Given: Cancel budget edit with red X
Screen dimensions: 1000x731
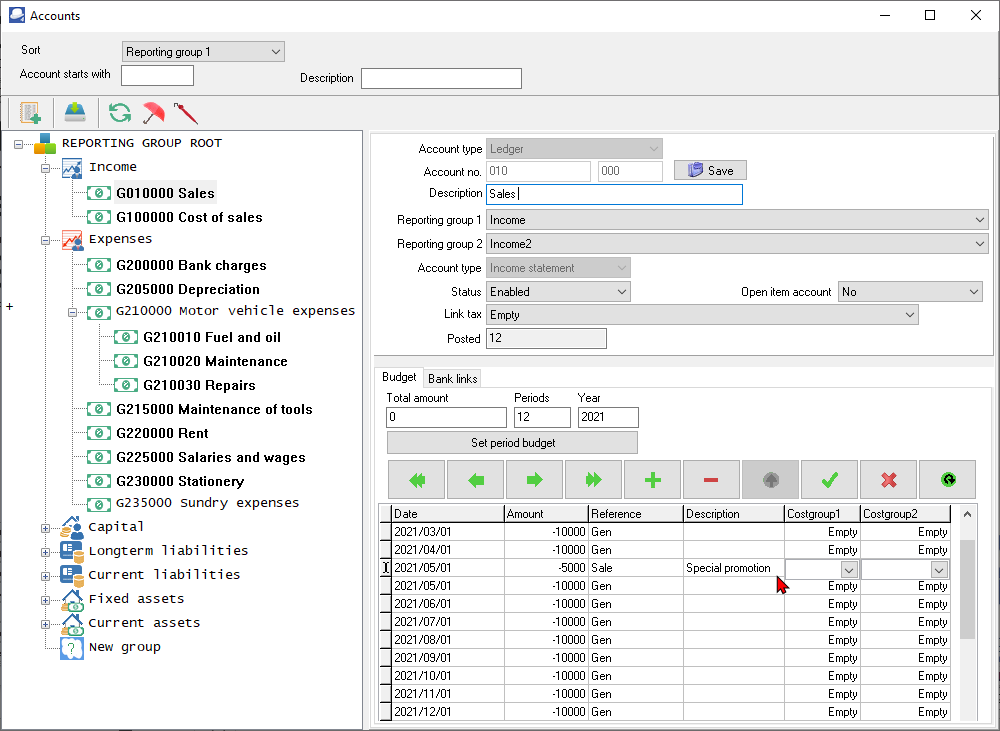Looking at the screenshot, I should pos(888,480).
